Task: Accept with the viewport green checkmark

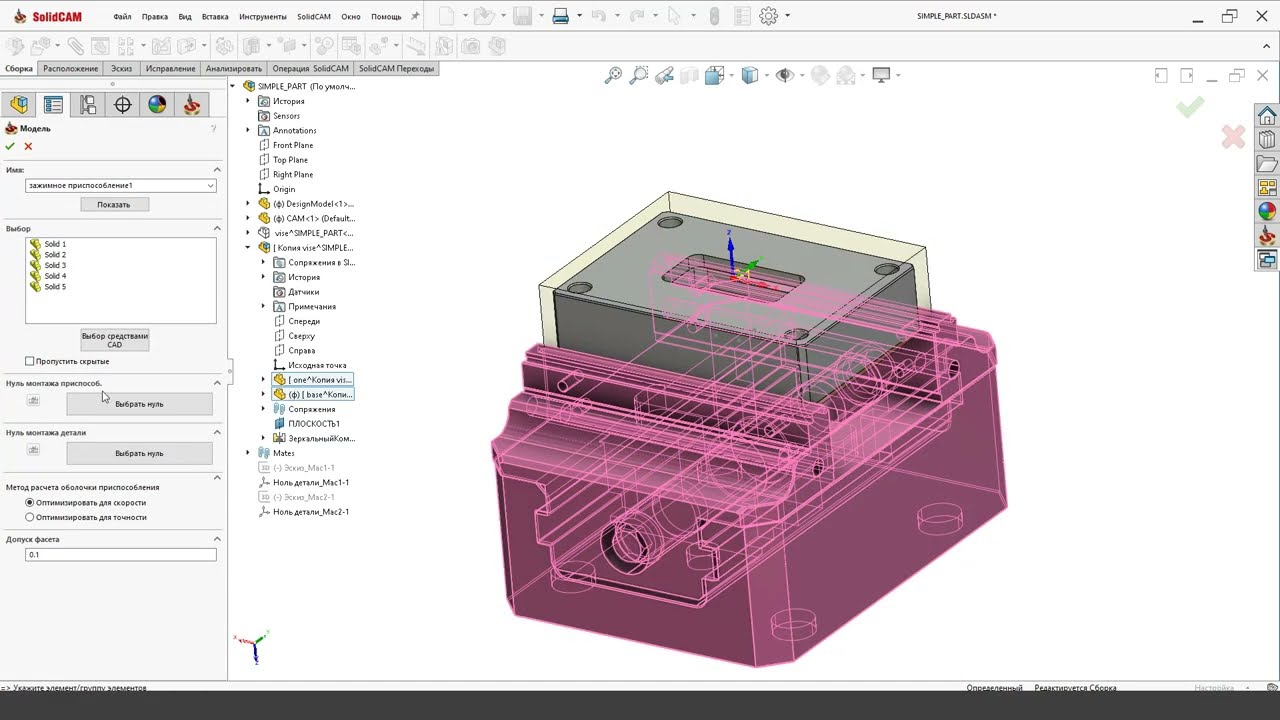Action: point(1190,106)
